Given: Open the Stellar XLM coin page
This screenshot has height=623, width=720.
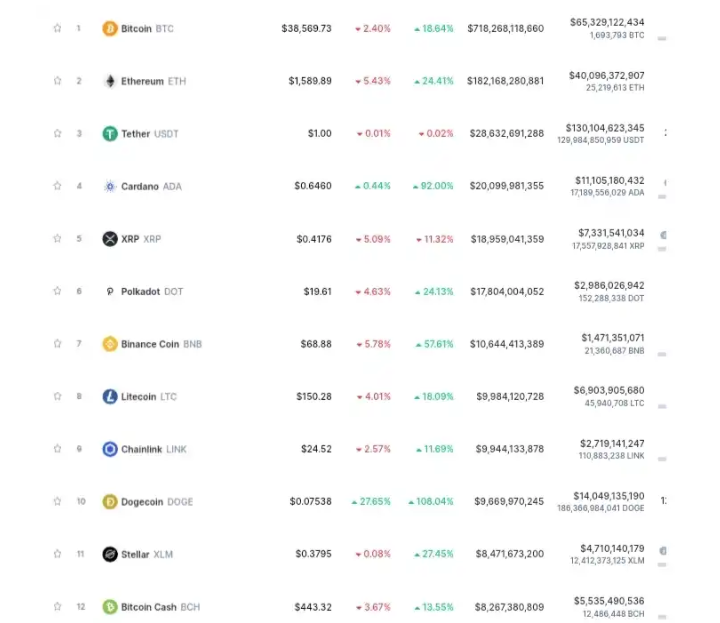Looking at the screenshot, I should (147, 555).
